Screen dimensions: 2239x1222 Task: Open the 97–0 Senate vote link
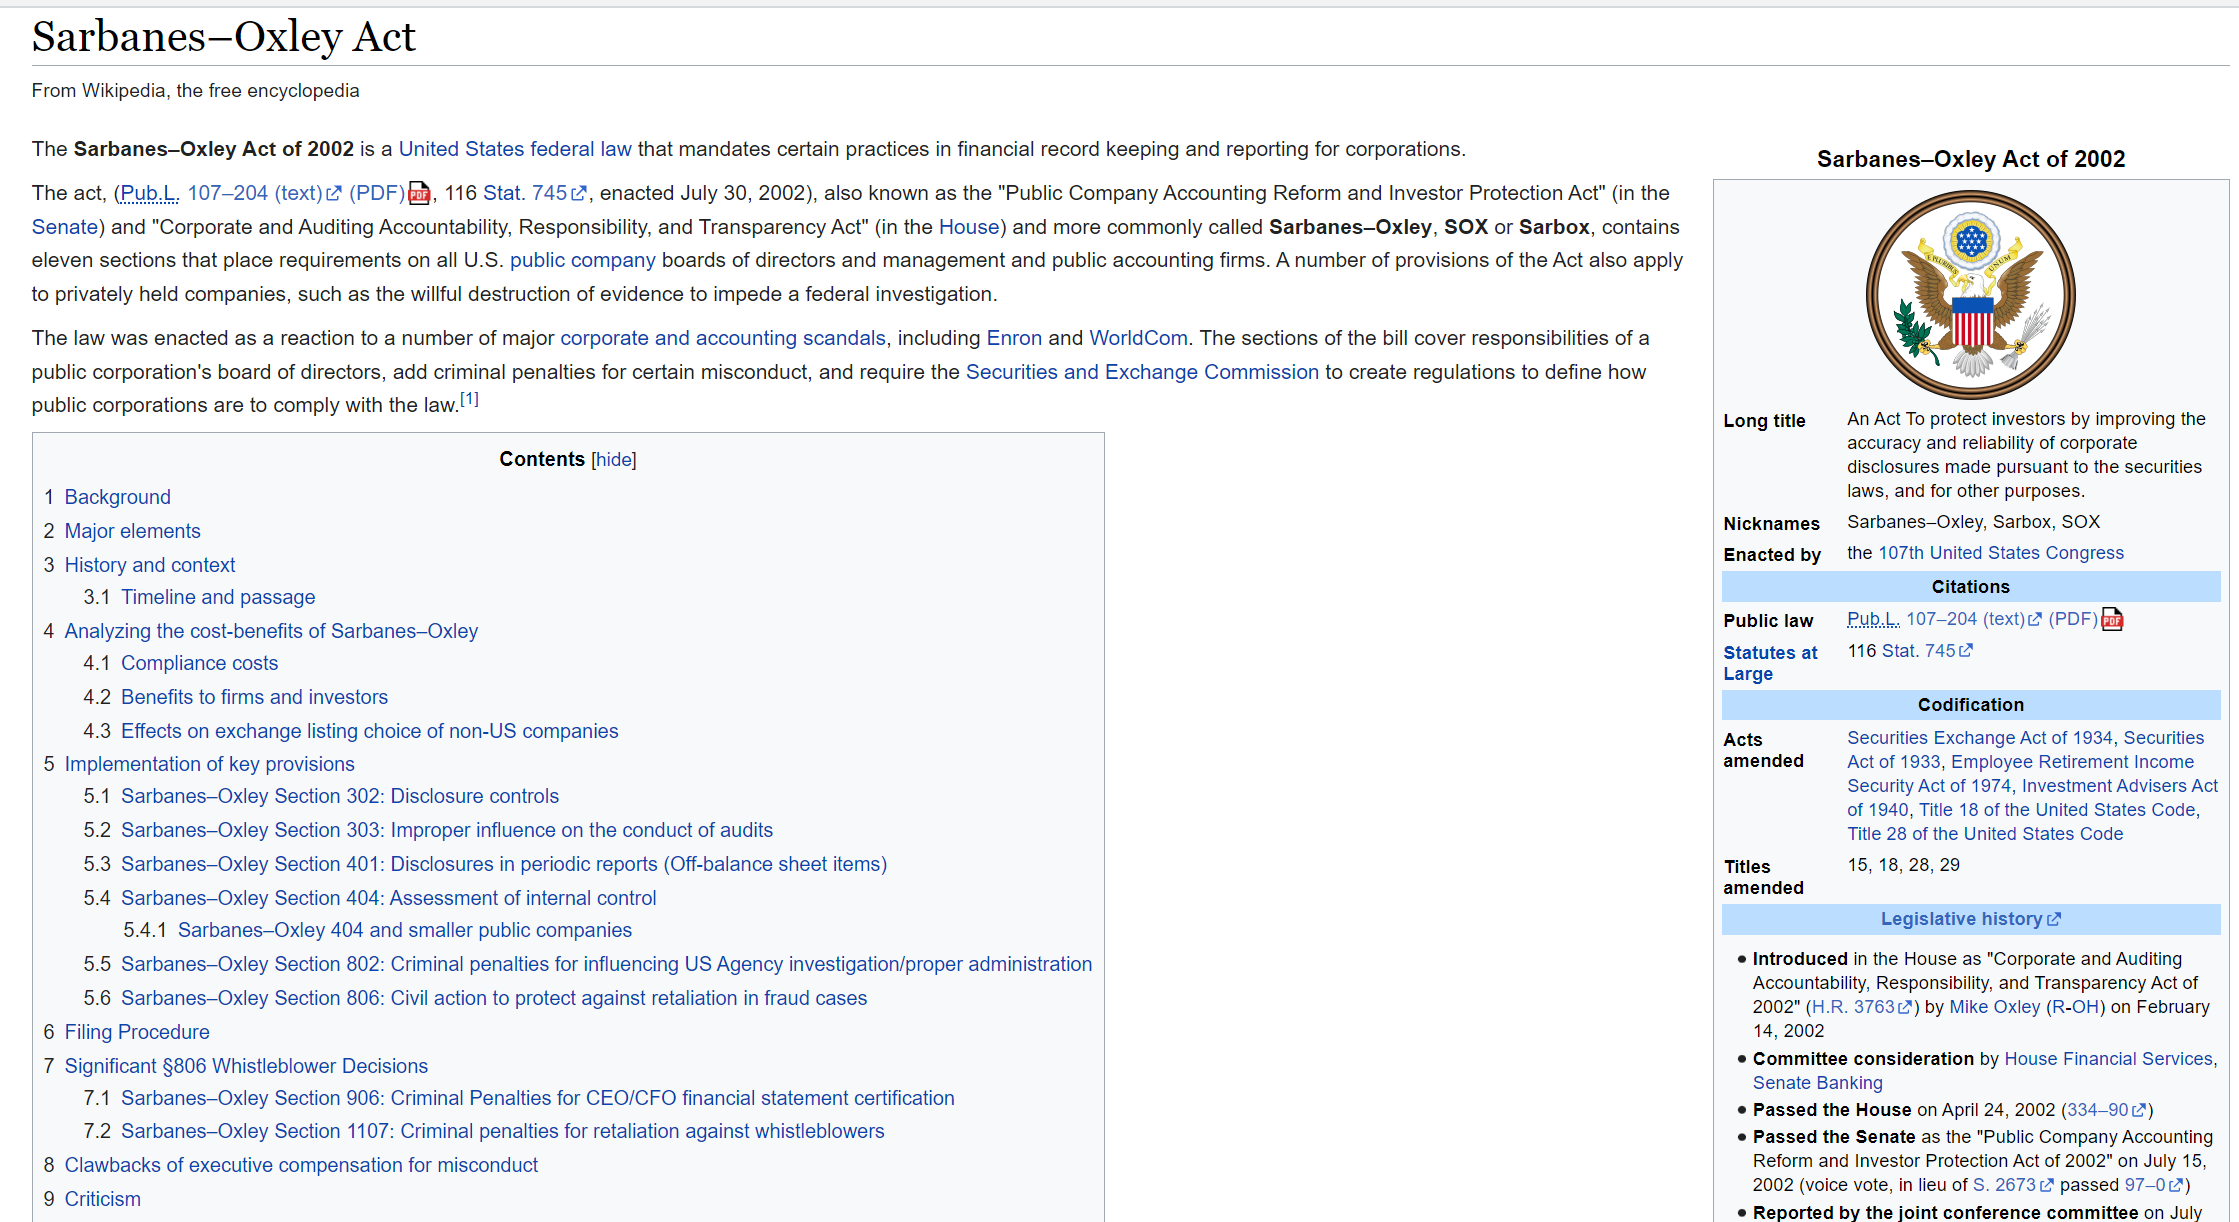[x=2154, y=1185]
